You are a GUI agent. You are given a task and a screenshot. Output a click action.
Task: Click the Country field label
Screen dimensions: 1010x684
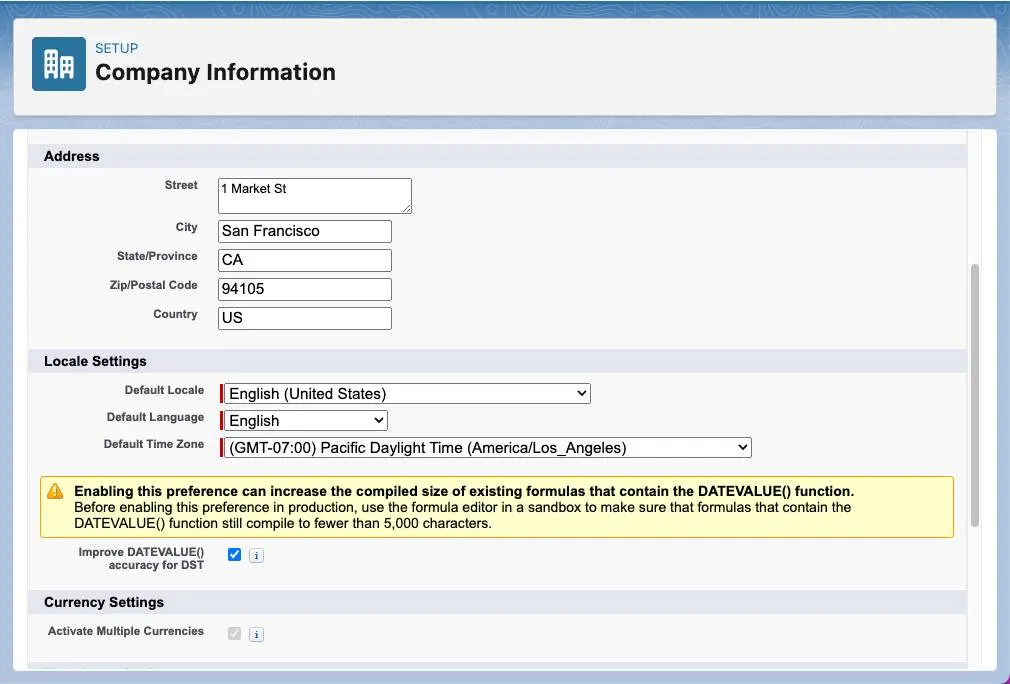pos(175,314)
